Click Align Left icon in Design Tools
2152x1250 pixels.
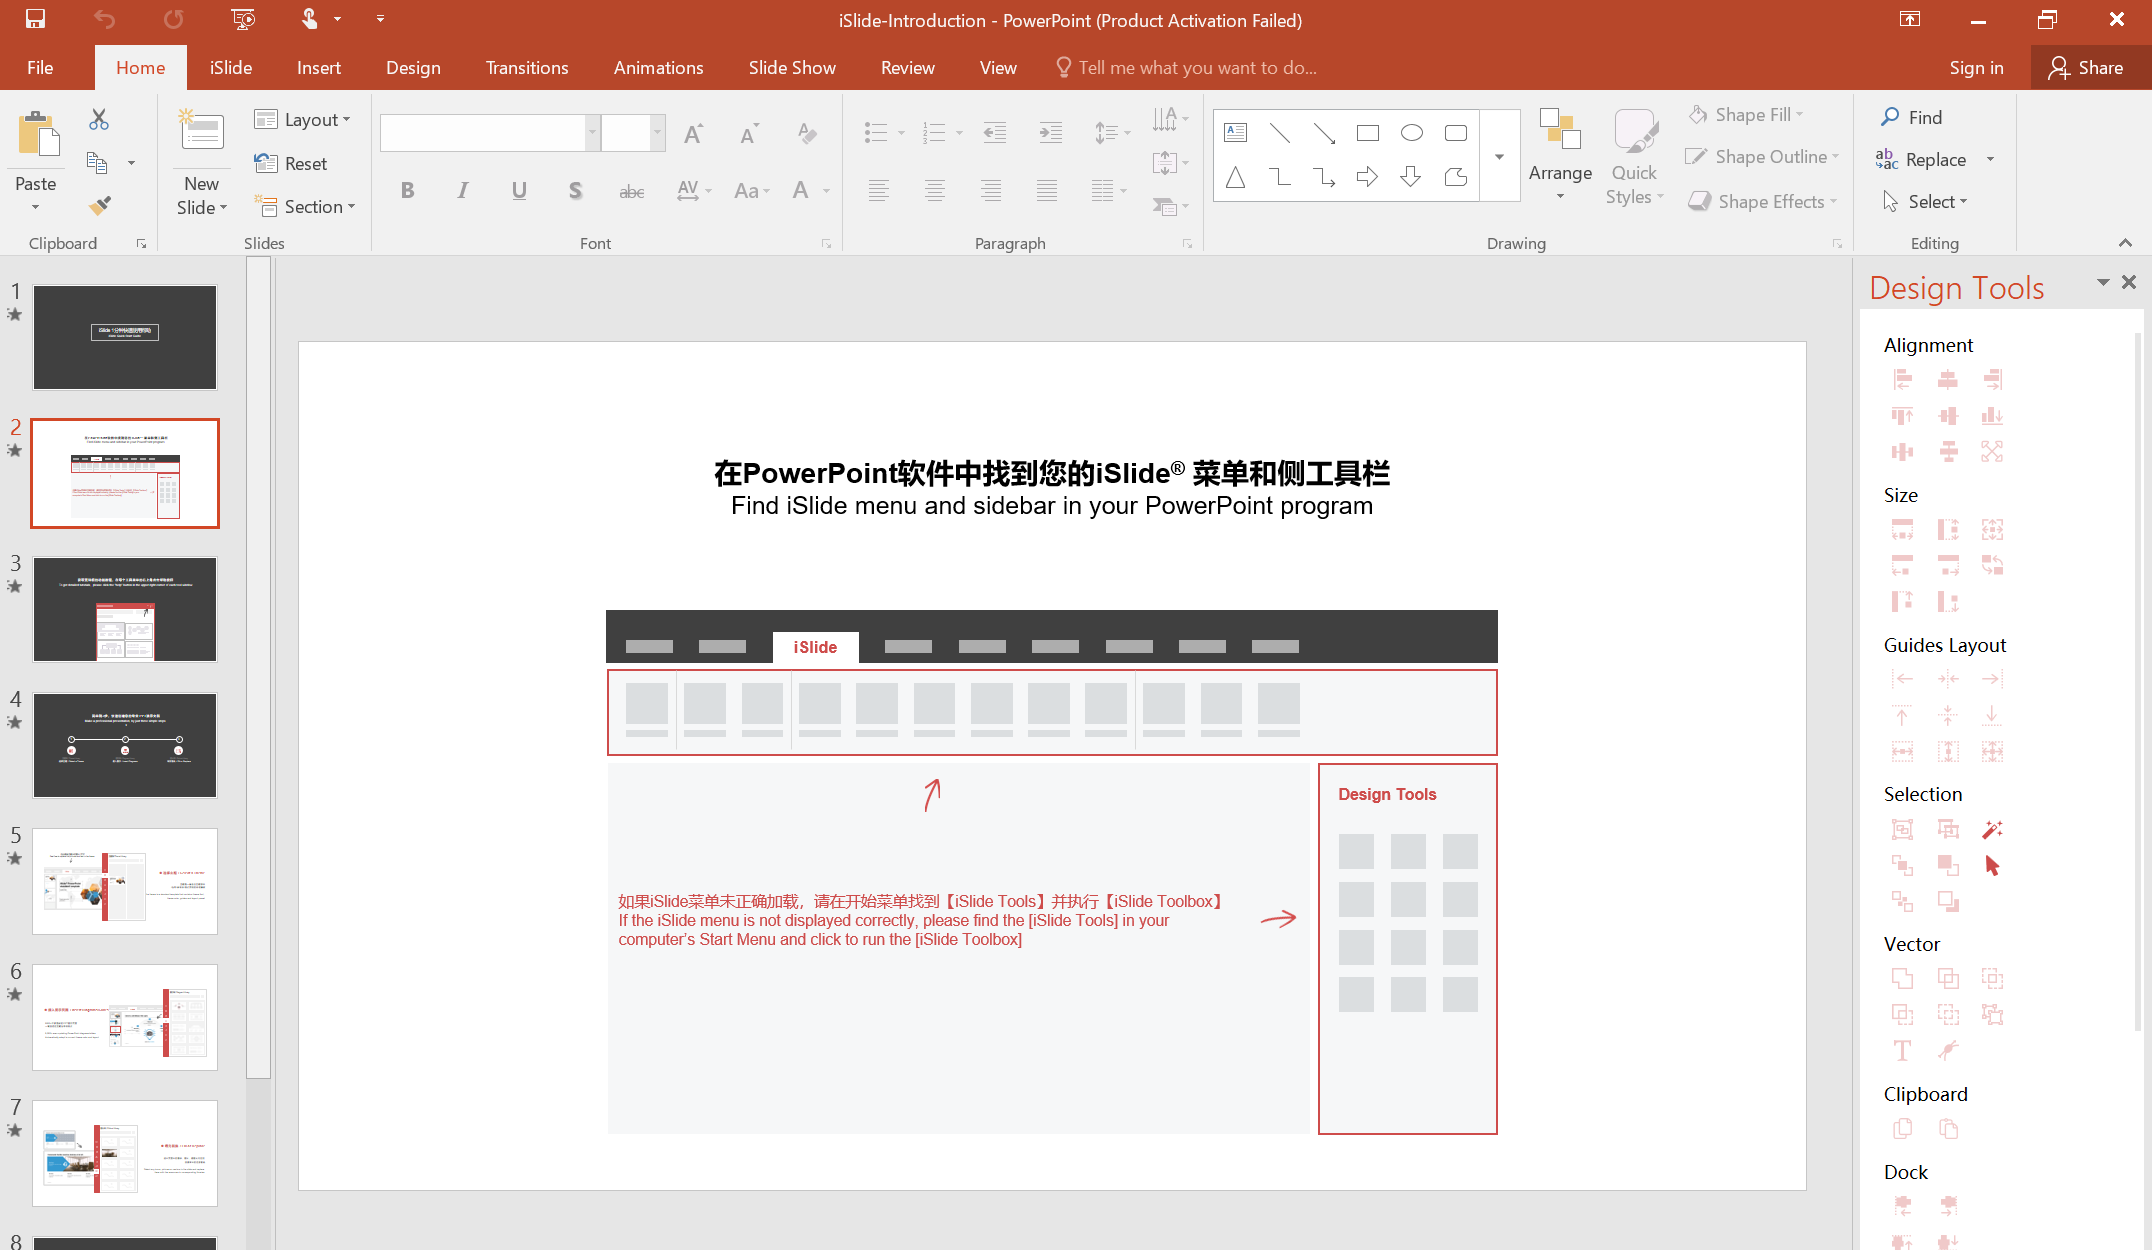tap(1902, 379)
